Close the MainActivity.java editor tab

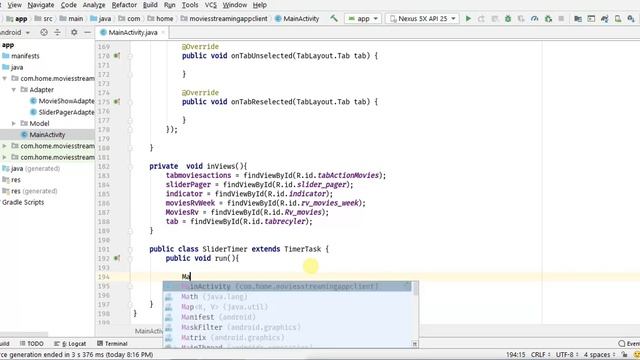click(163, 32)
